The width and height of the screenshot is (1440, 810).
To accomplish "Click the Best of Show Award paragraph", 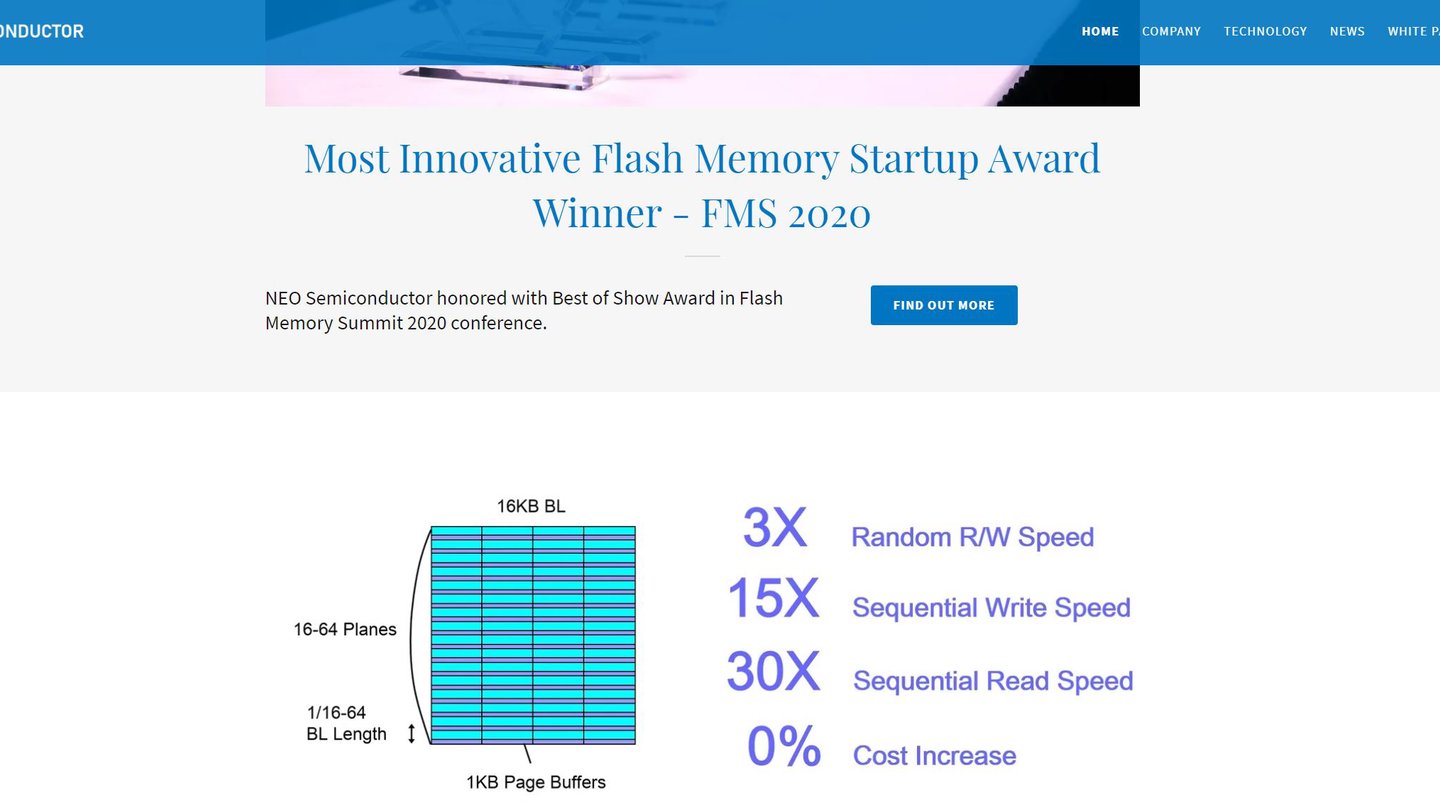I will (524, 310).
